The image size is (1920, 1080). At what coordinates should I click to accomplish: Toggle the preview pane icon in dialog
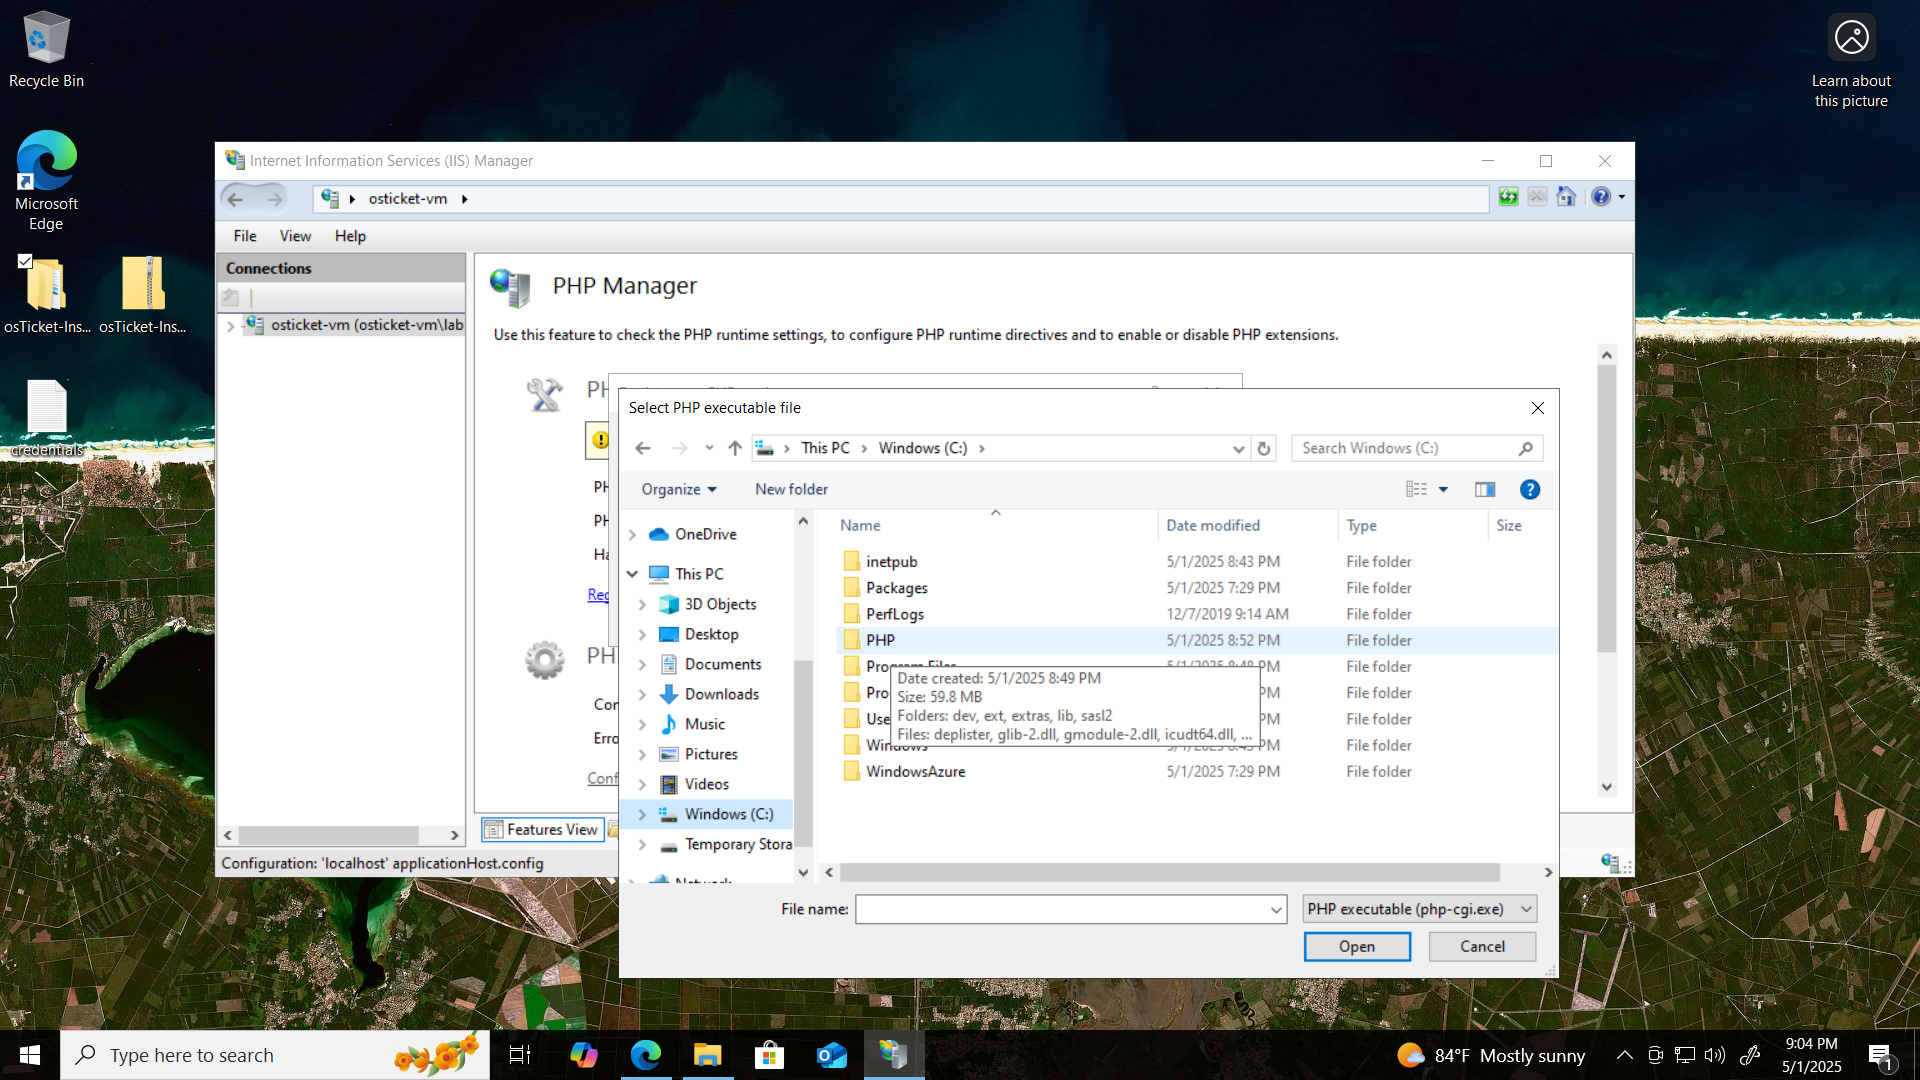coord(1485,489)
